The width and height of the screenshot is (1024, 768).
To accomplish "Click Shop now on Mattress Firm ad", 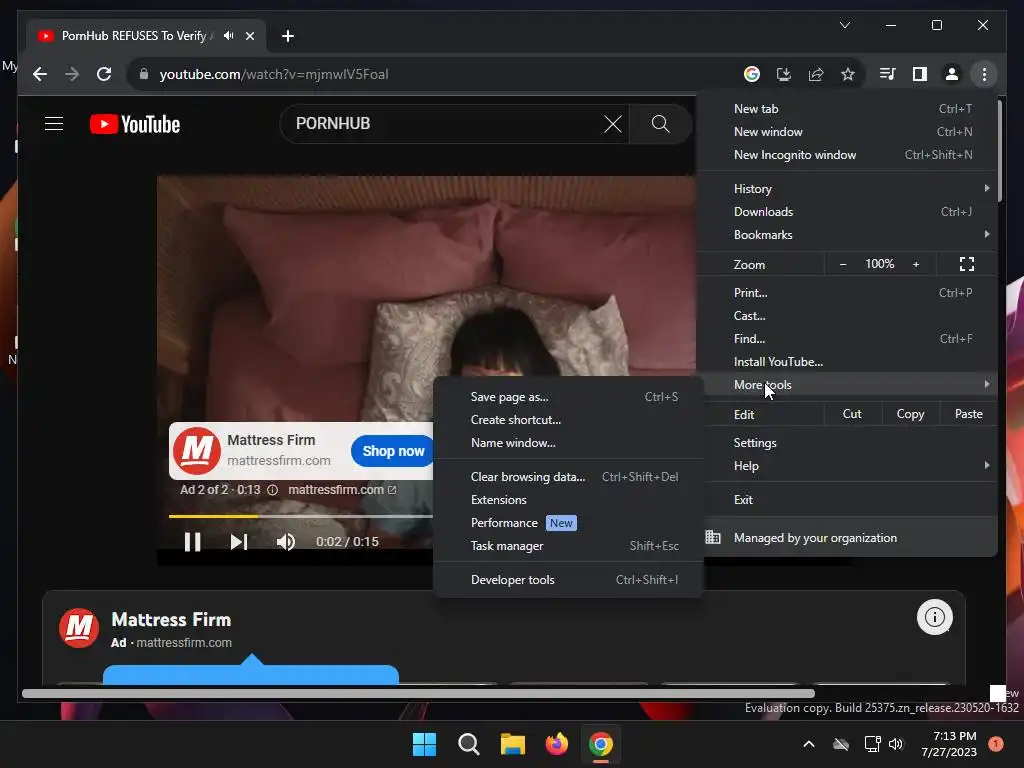I will pyautogui.click(x=393, y=451).
